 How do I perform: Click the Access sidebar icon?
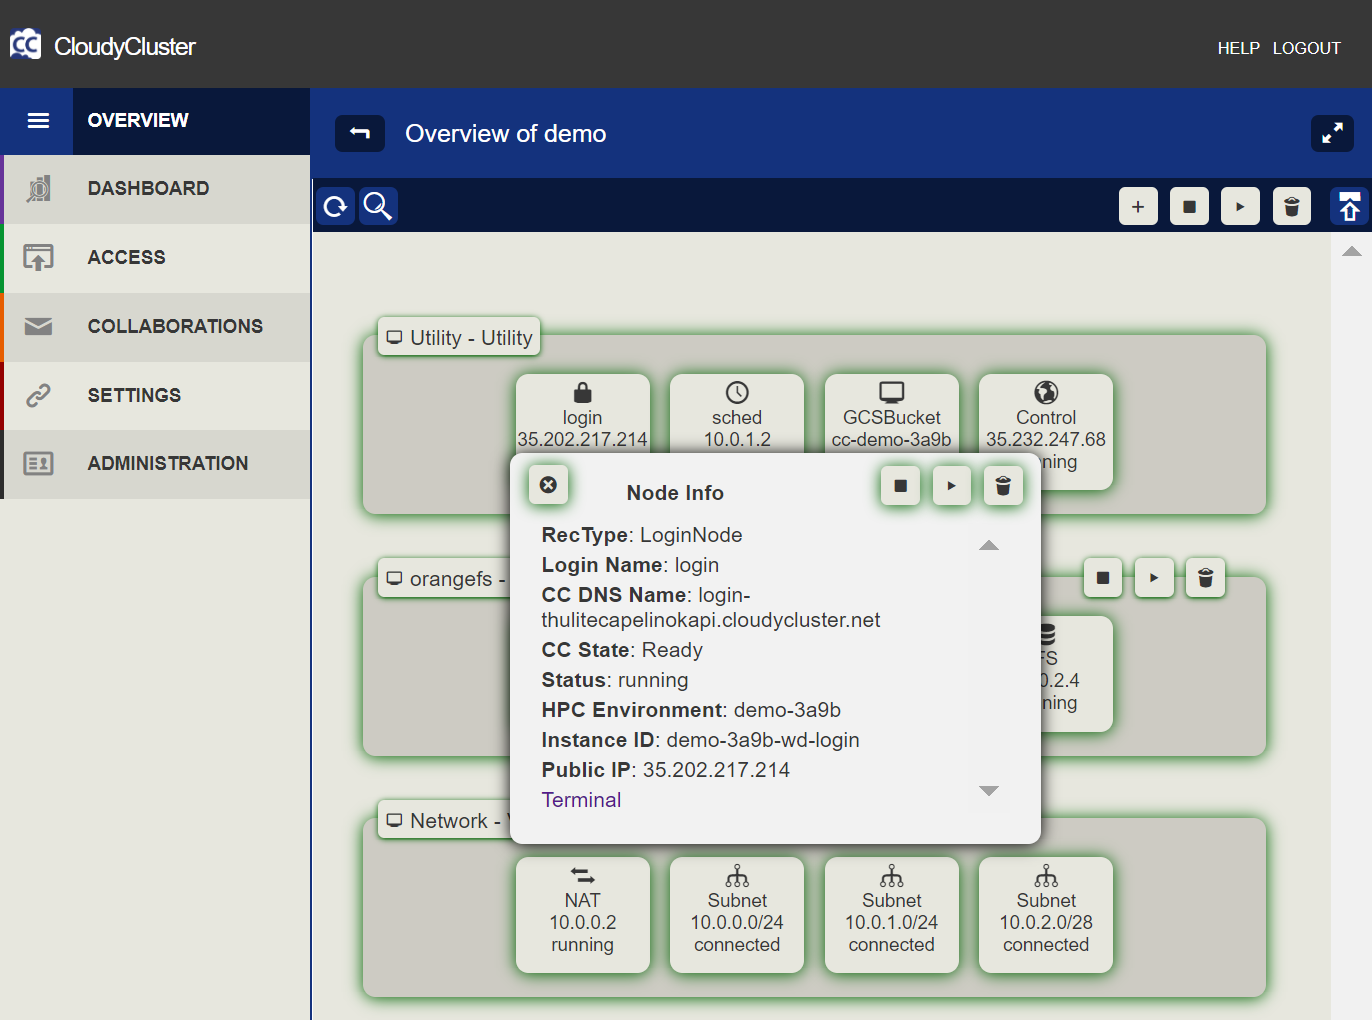(x=38, y=258)
